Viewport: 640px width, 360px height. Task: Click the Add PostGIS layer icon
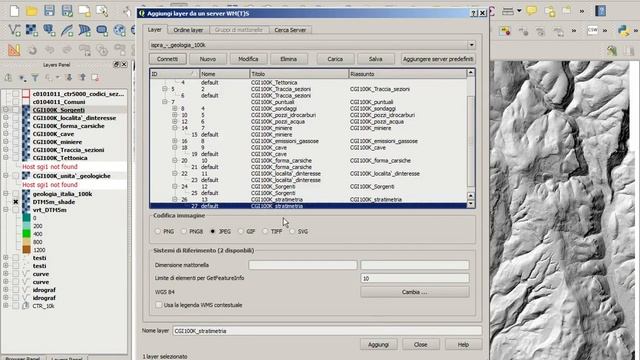point(49,30)
